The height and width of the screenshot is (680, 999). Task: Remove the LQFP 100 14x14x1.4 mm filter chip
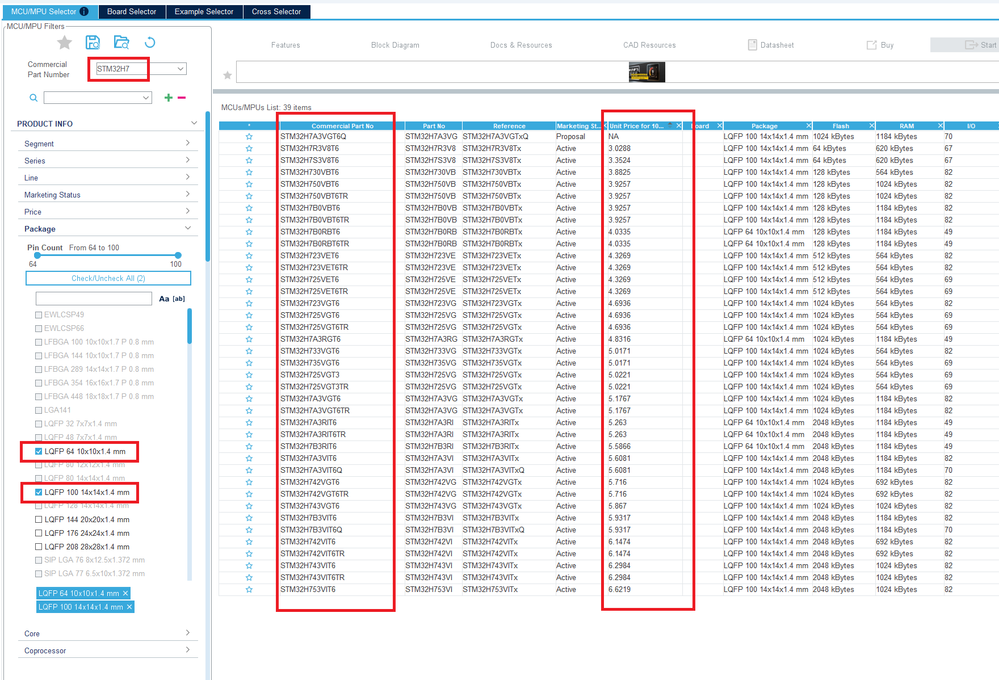pos(129,607)
